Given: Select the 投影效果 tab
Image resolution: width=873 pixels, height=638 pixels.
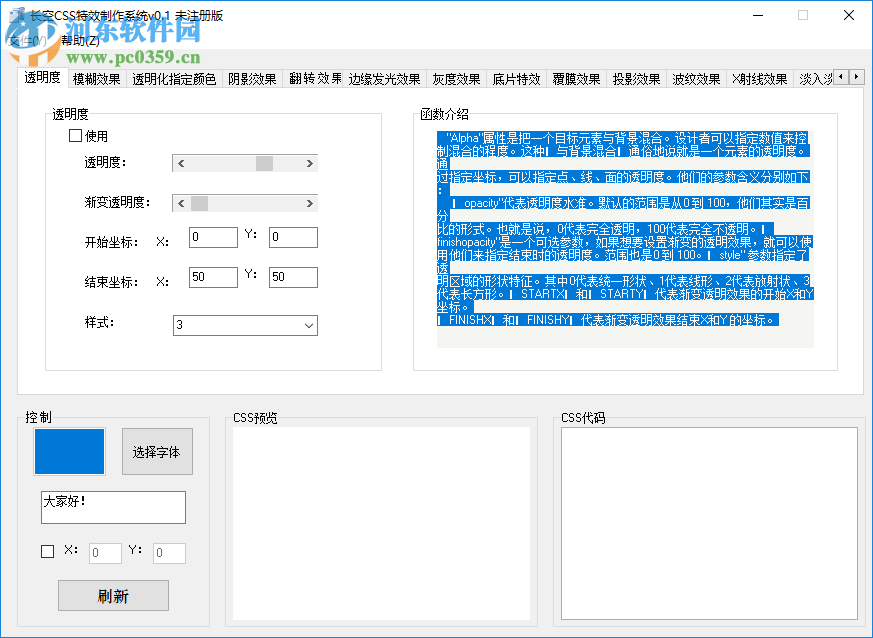Looking at the screenshot, I should (635, 79).
